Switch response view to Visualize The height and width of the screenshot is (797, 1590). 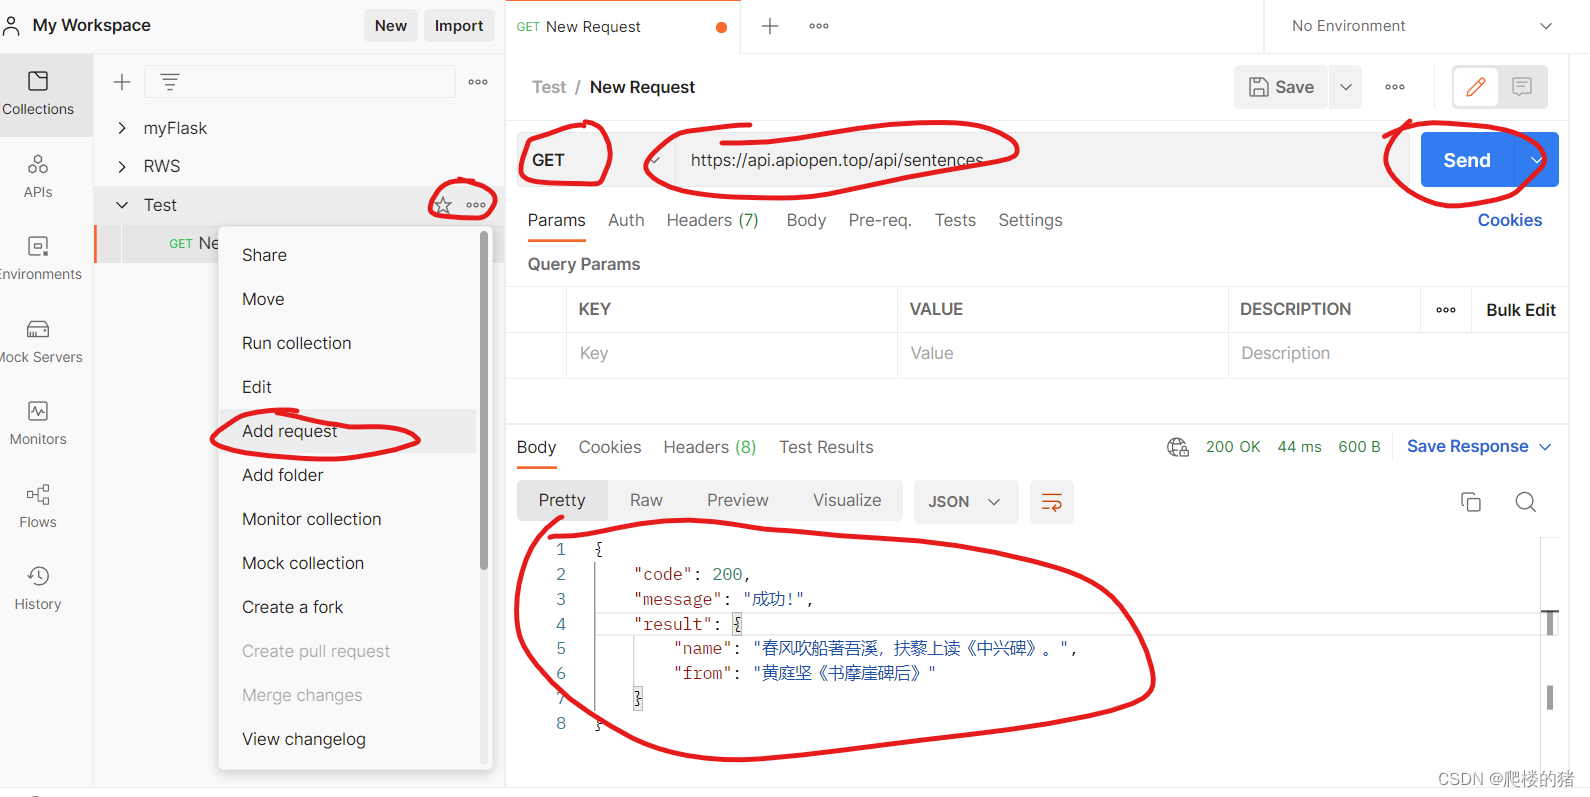[x=847, y=500]
